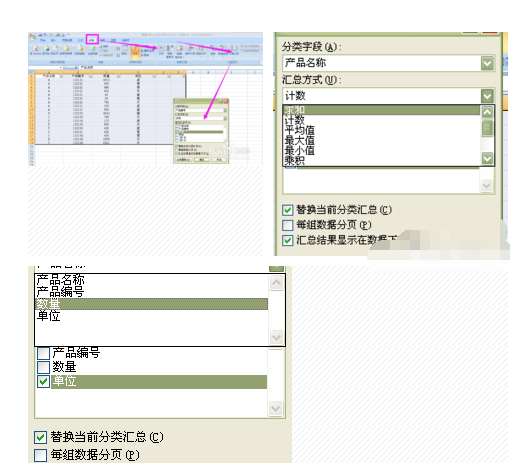Check the 产品编号 checkbox
Viewport: 516px width, 469px height.
tap(43, 352)
